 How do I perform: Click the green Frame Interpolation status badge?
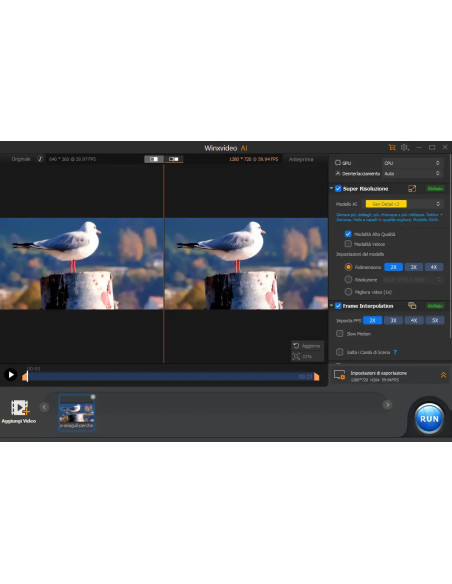click(x=435, y=306)
